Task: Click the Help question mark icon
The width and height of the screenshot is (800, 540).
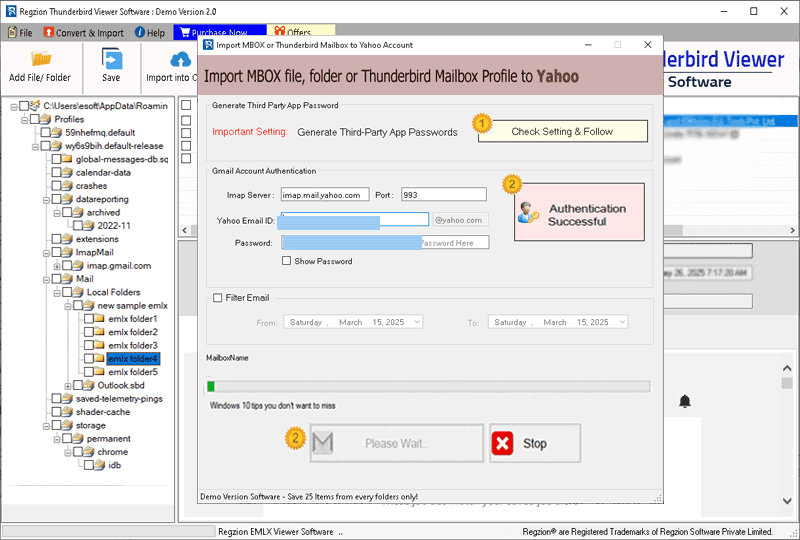Action: point(140,32)
